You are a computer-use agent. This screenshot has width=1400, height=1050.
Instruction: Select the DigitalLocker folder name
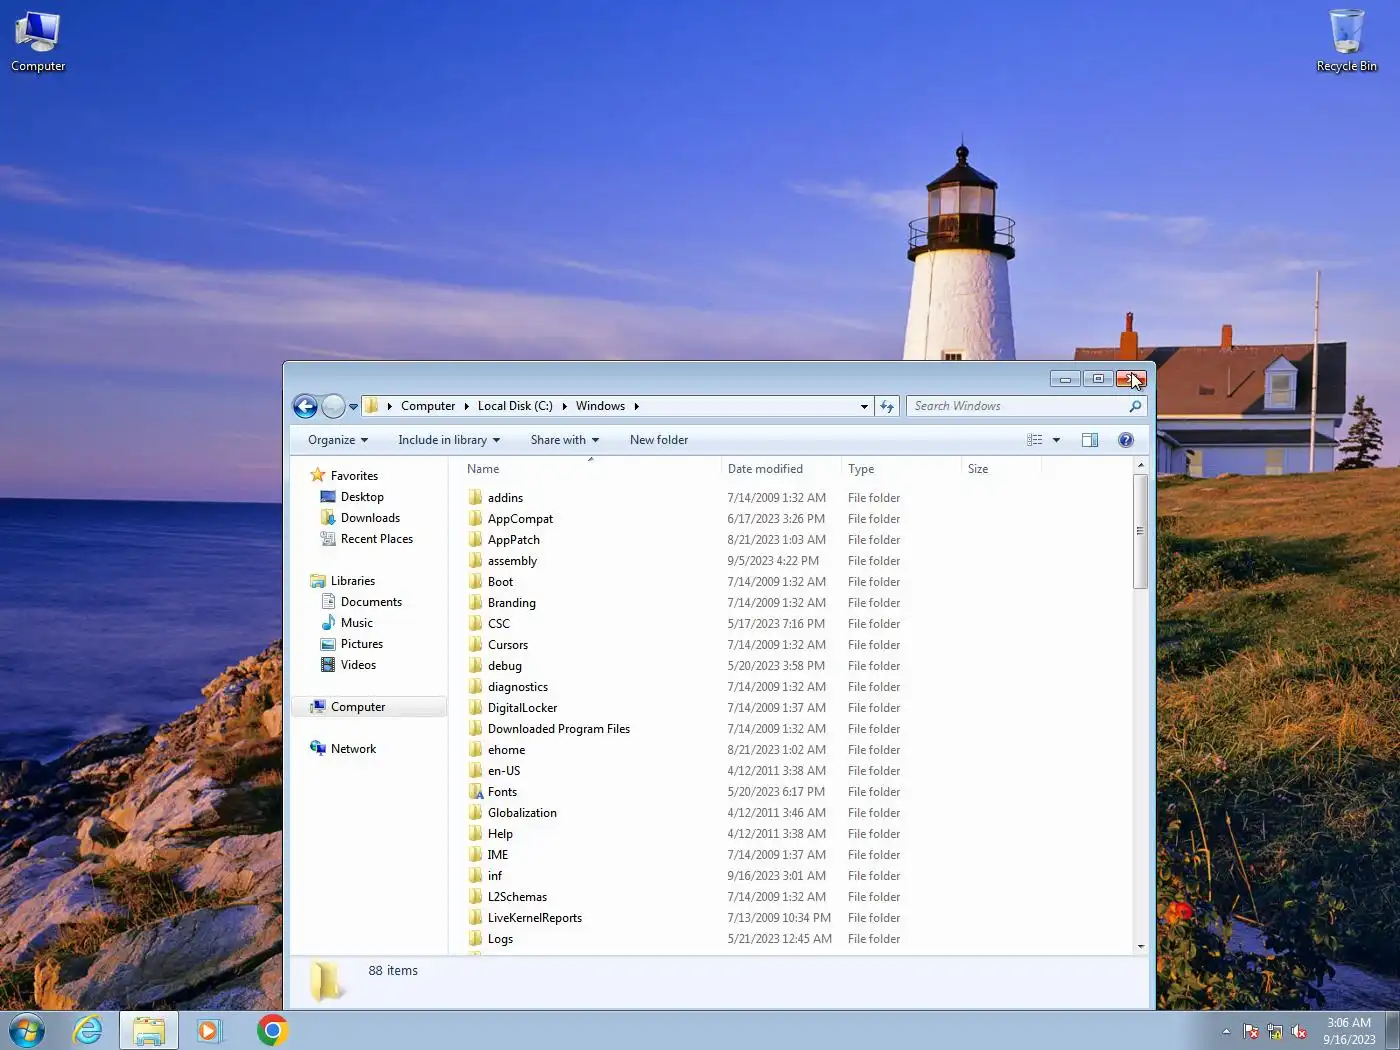tap(522, 708)
